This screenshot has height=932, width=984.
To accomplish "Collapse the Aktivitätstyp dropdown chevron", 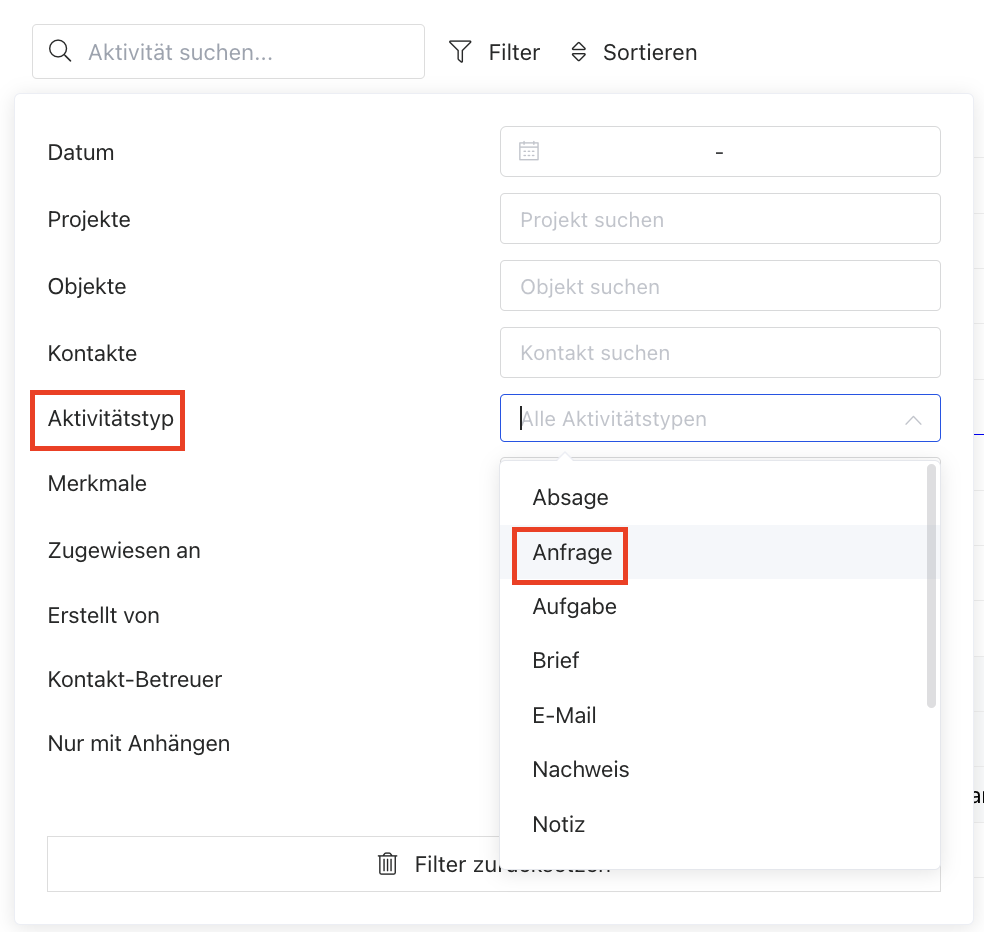I will [913, 420].
